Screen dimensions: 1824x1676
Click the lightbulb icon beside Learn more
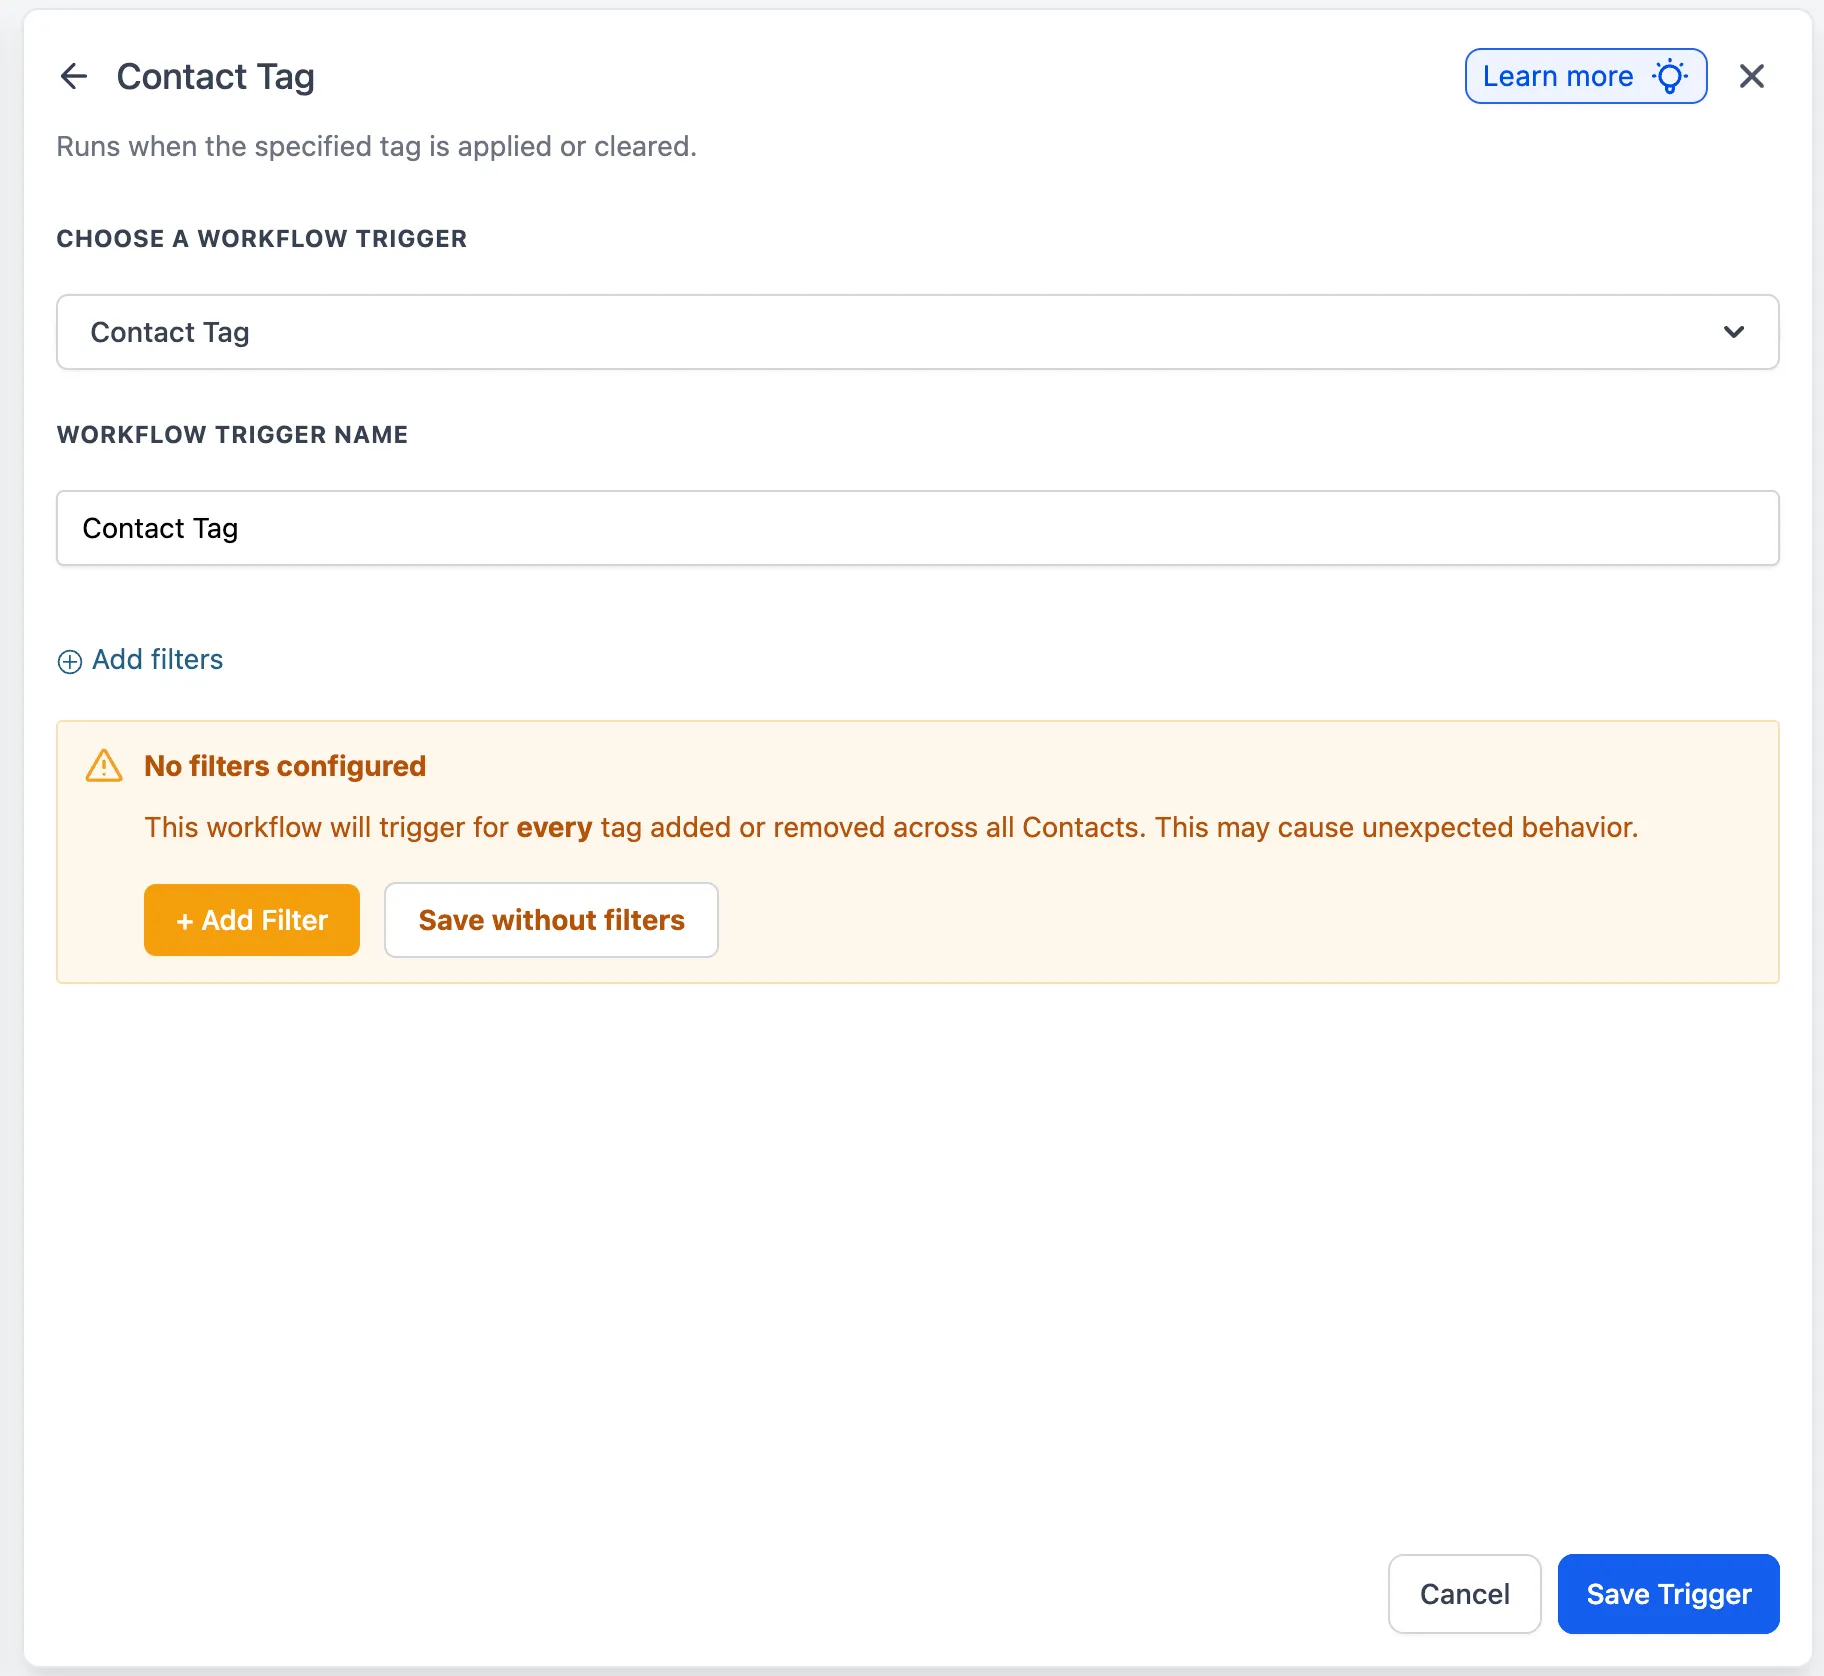pyautogui.click(x=1669, y=76)
